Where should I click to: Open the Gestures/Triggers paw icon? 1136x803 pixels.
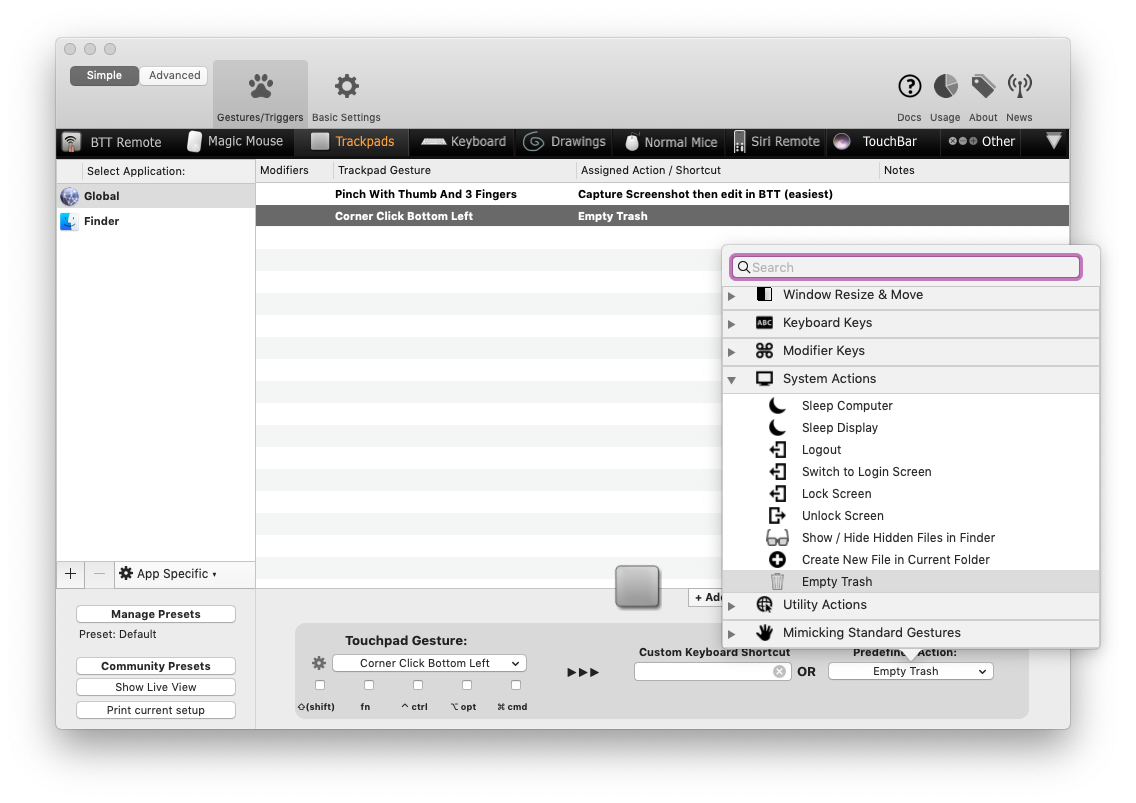click(260, 87)
